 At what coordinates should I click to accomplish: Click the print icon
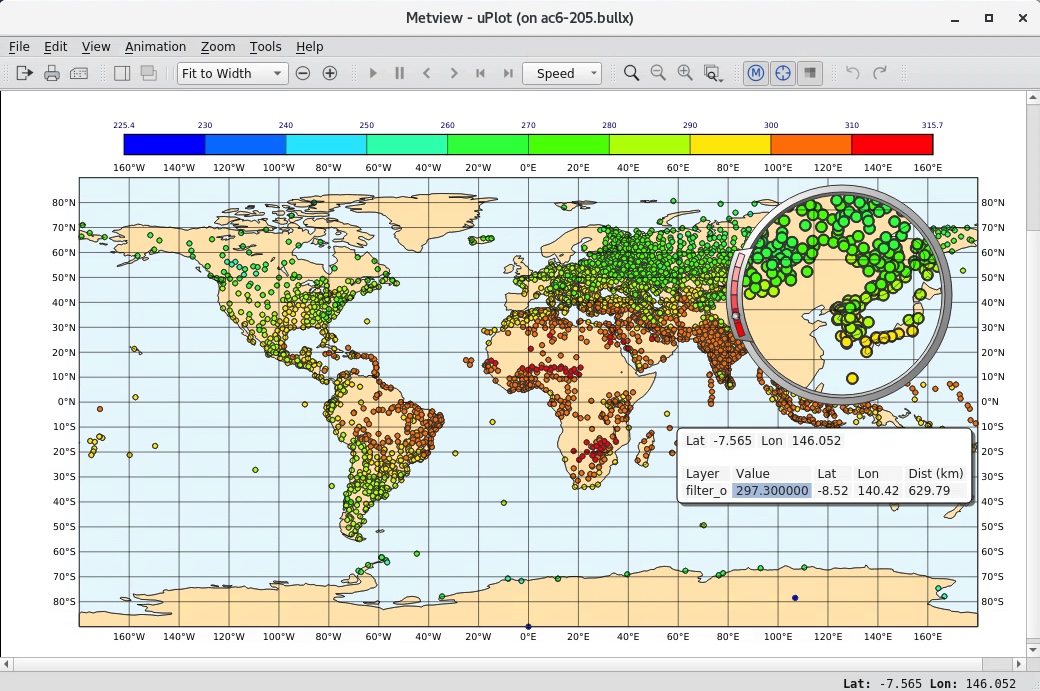click(52, 73)
